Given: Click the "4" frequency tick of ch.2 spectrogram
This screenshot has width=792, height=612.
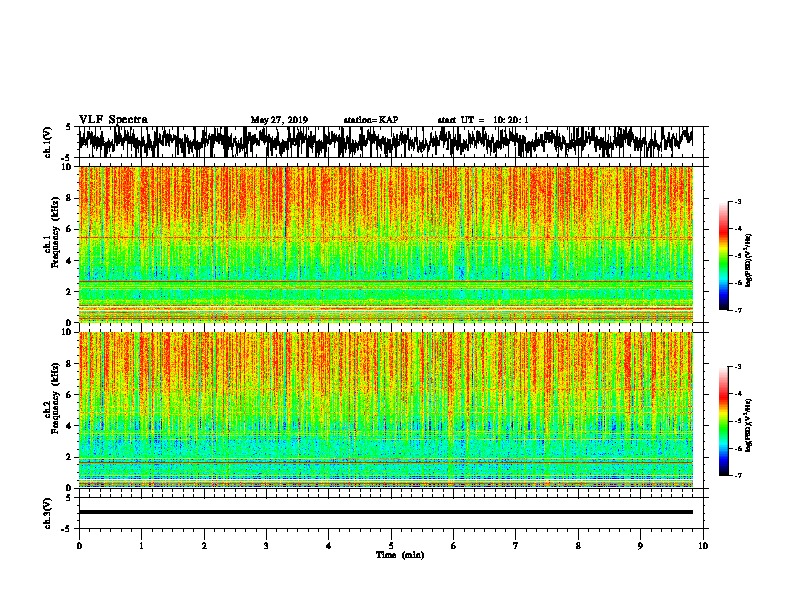Looking at the screenshot, I should tap(70, 426).
